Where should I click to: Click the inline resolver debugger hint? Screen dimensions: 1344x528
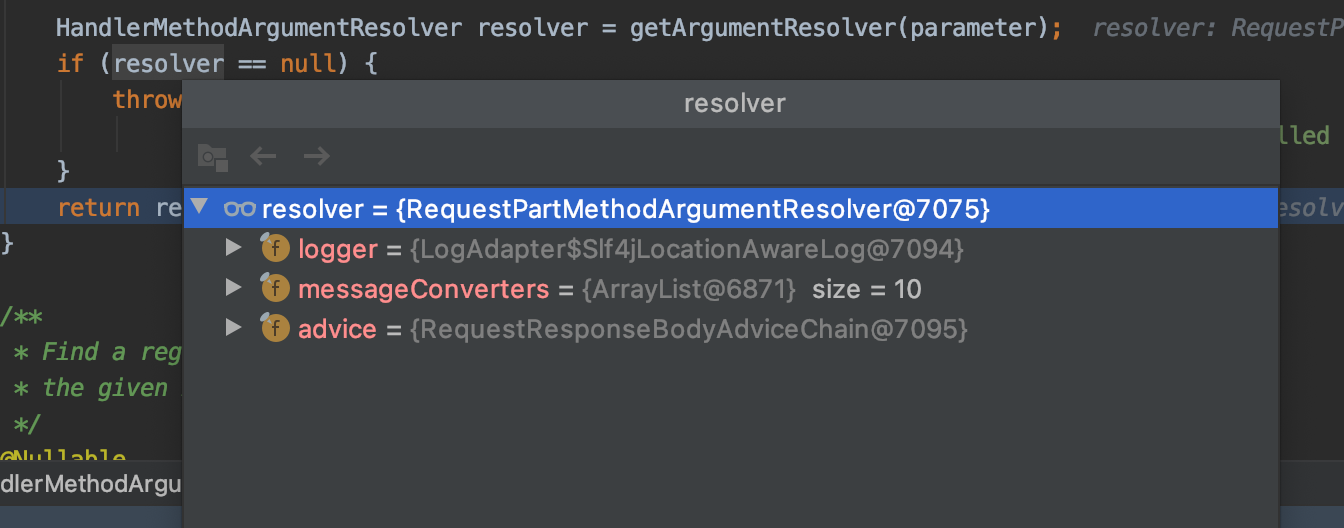[x=1218, y=28]
